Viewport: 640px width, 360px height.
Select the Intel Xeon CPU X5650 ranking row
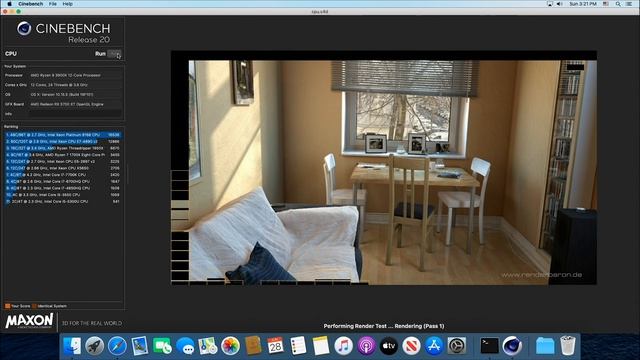[x=62, y=168]
